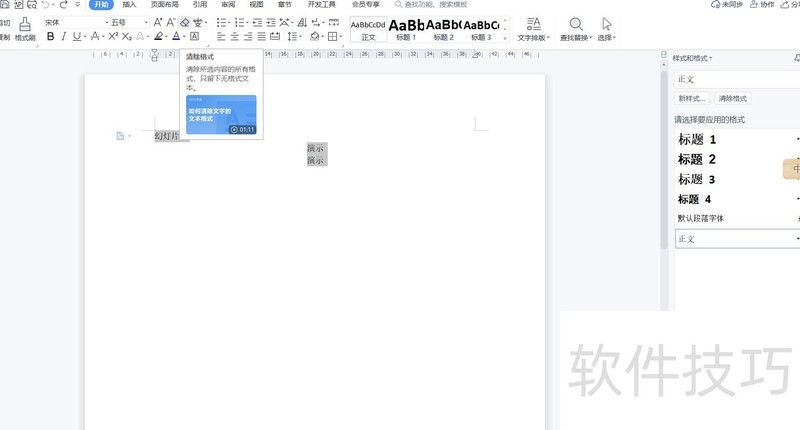Open the 开发工具 Developer tab
800x430 pixels.
[321, 5]
